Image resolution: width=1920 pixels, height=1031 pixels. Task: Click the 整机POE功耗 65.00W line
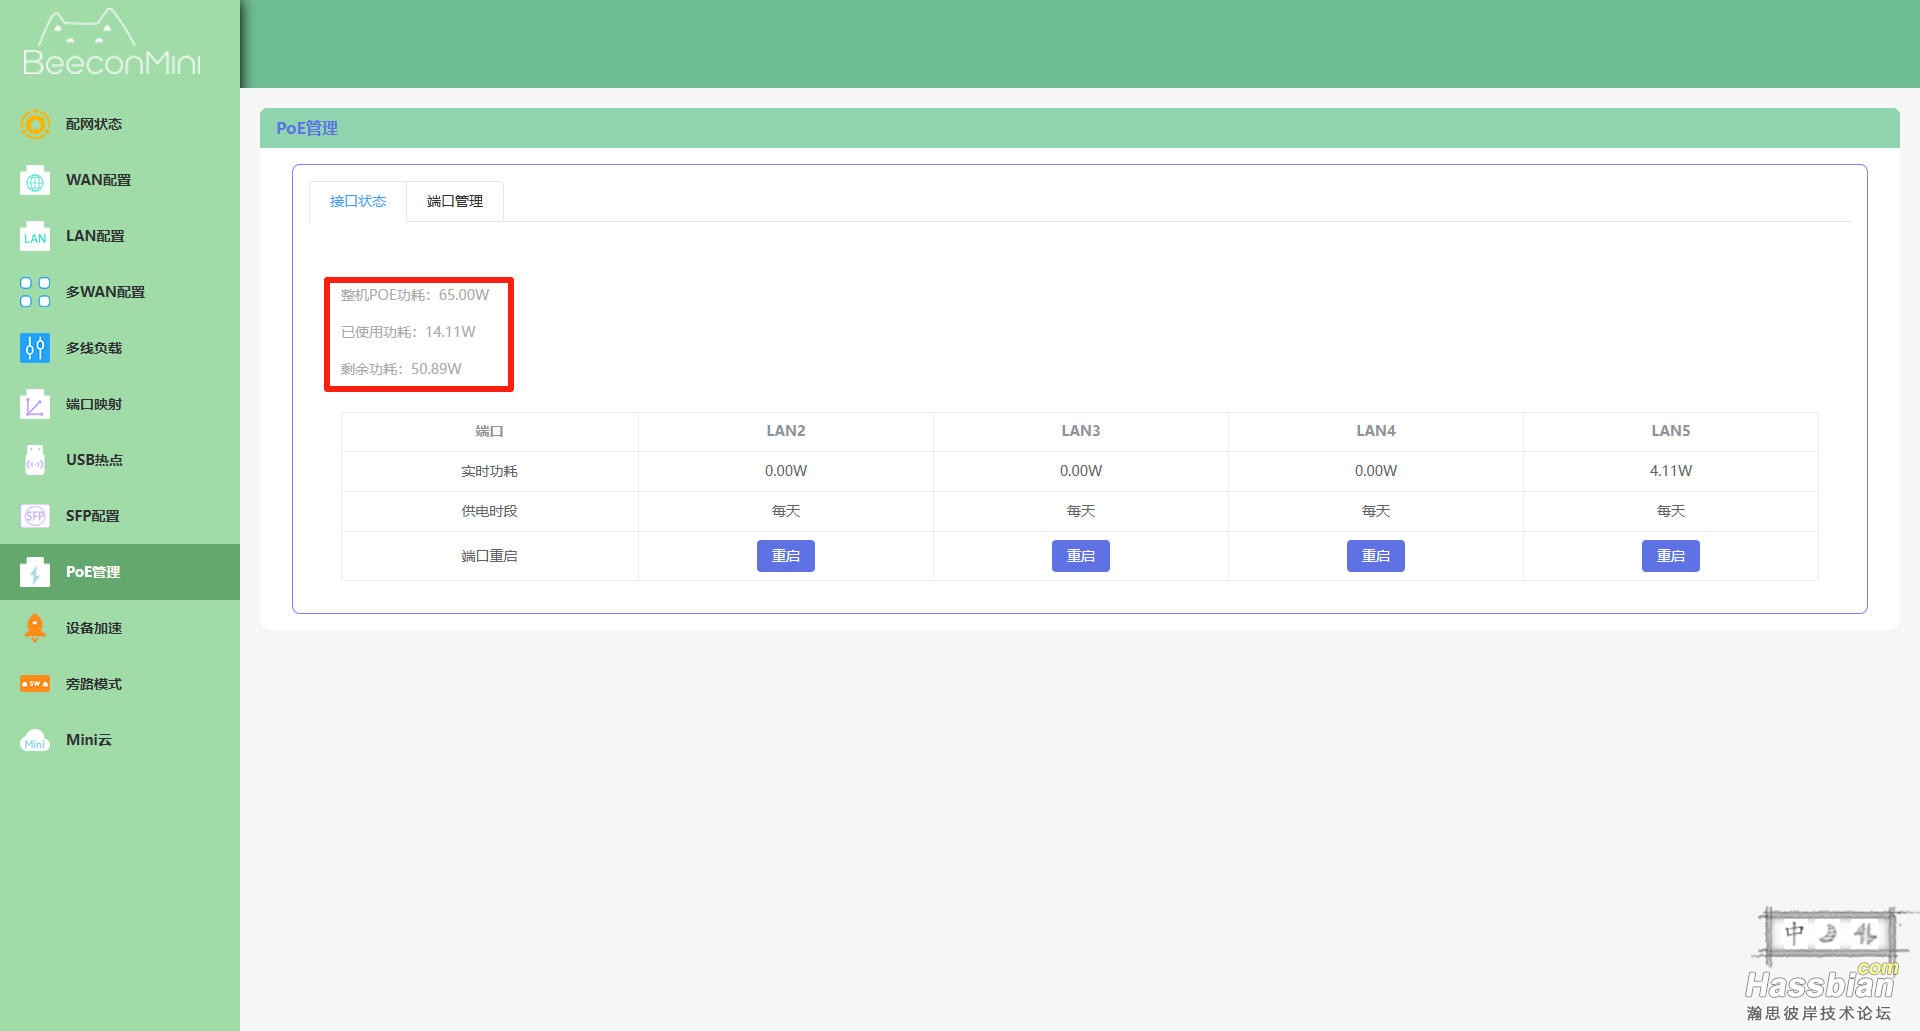[415, 295]
